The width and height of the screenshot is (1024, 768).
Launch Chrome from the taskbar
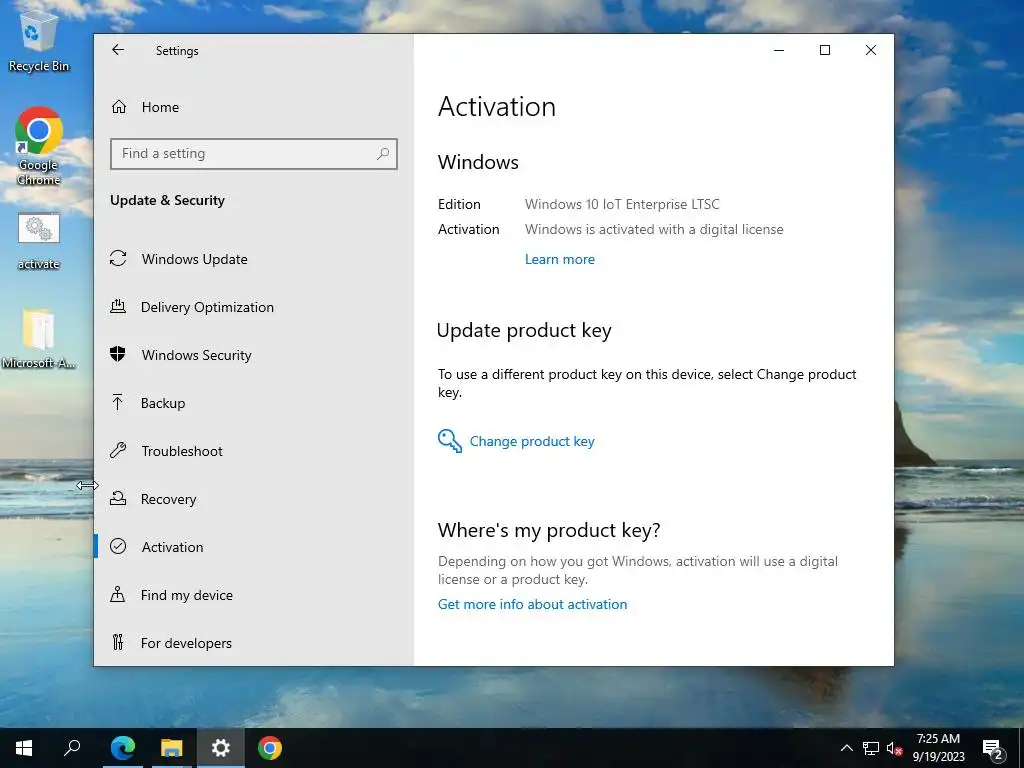tap(270, 748)
